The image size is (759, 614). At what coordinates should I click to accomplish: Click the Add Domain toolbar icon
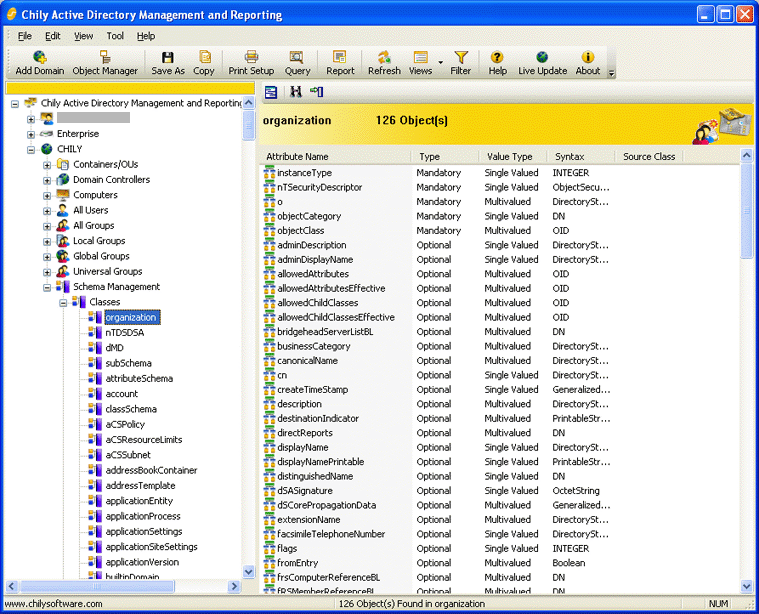click(x=40, y=63)
